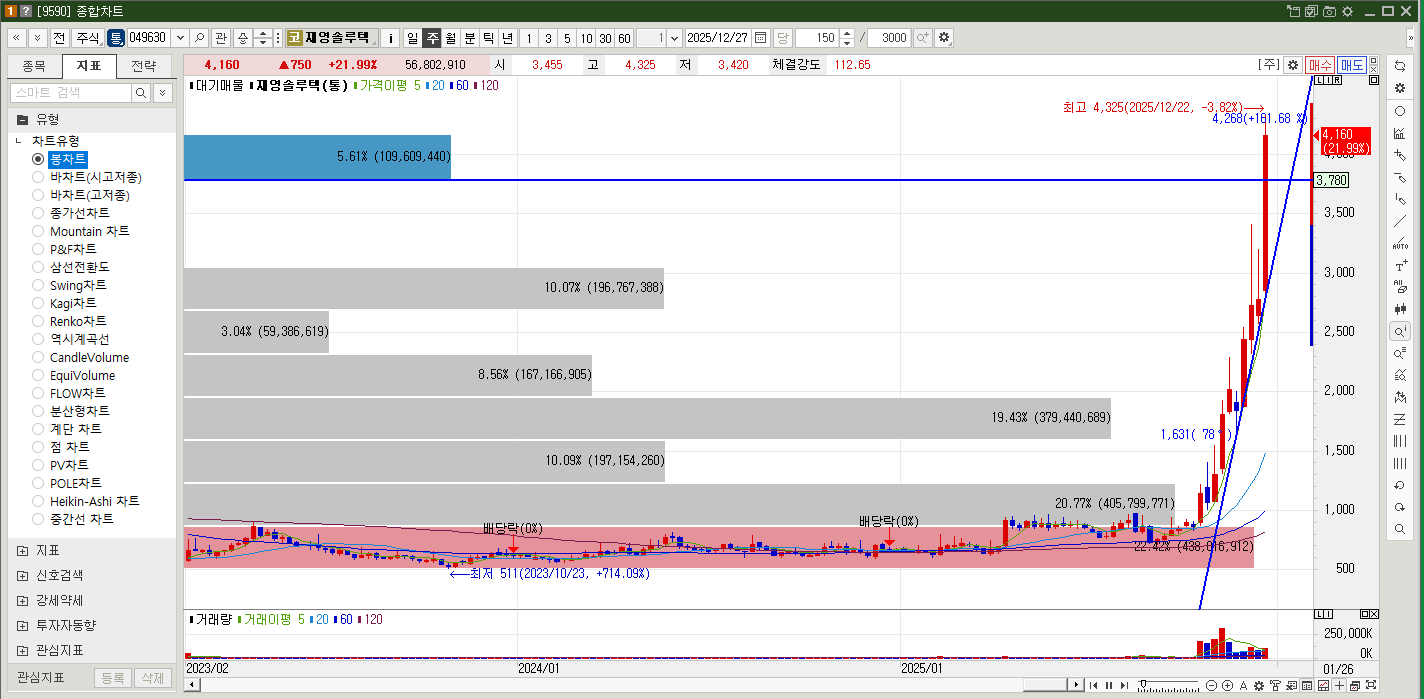Select the 바차트(시고저종) chart type
1424x699 pixels.
click(38, 177)
